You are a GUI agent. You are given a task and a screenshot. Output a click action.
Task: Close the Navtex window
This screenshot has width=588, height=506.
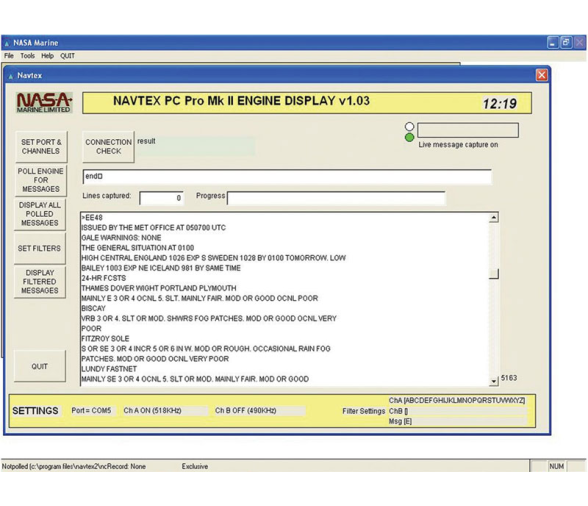pyautogui.click(x=542, y=75)
